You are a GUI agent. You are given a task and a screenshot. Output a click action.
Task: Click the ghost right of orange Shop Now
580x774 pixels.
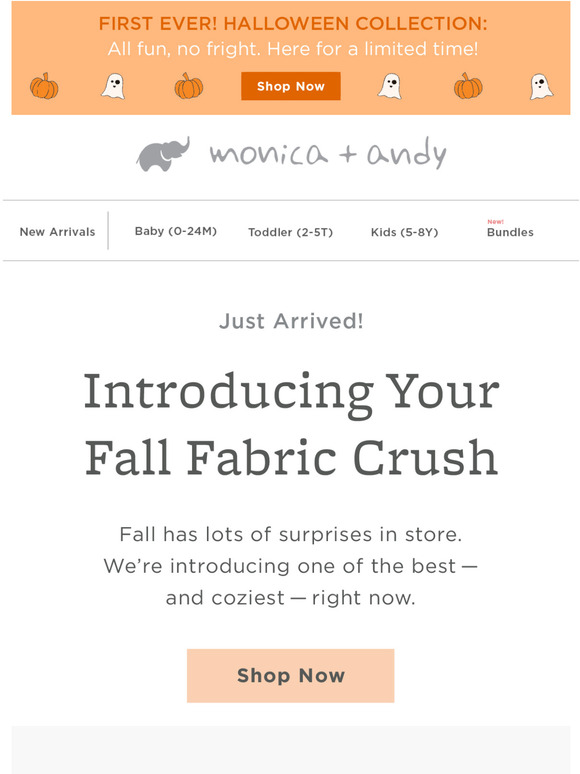pyautogui.click(x=389, y=86)
